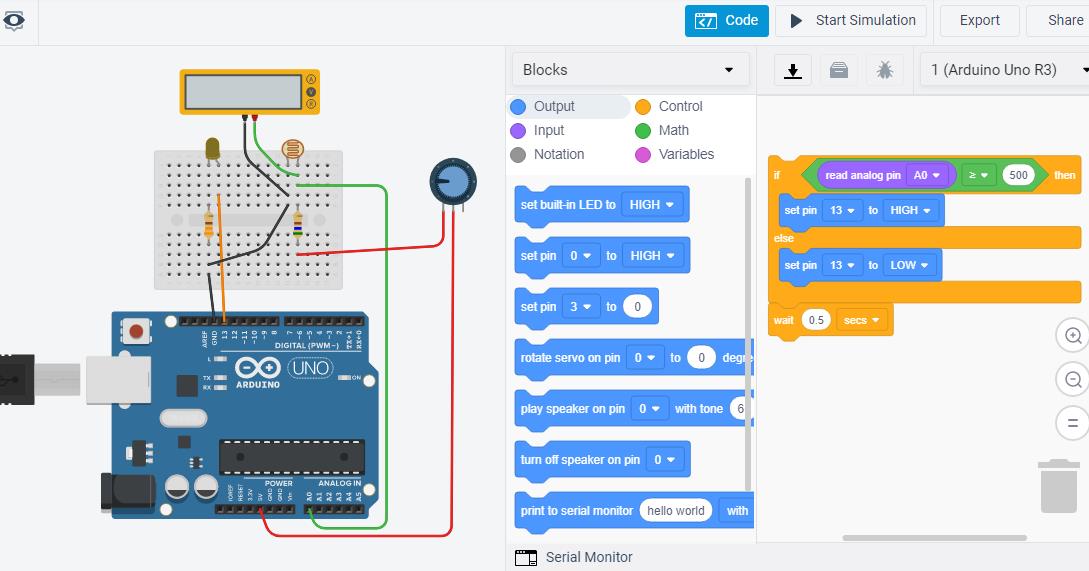
Task: Zoom in on the blocks workspace
Action: [1073, 336]
